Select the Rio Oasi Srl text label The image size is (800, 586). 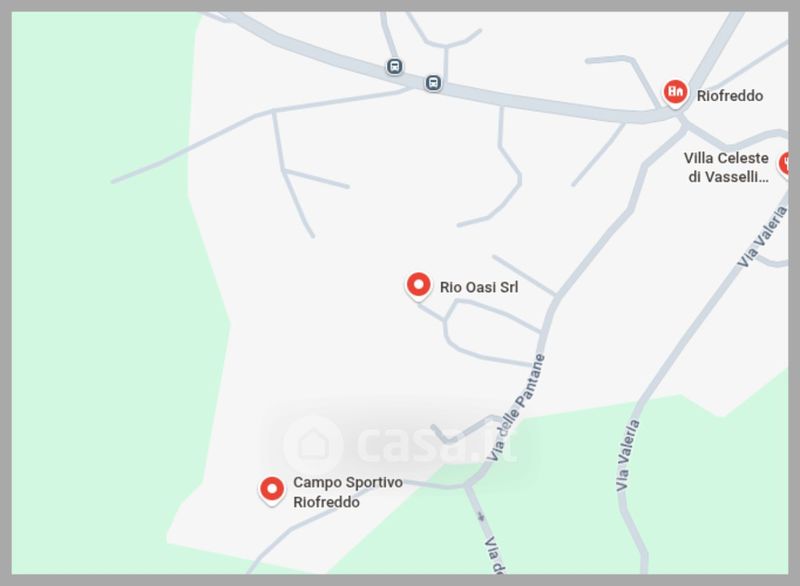pos(479,287)
